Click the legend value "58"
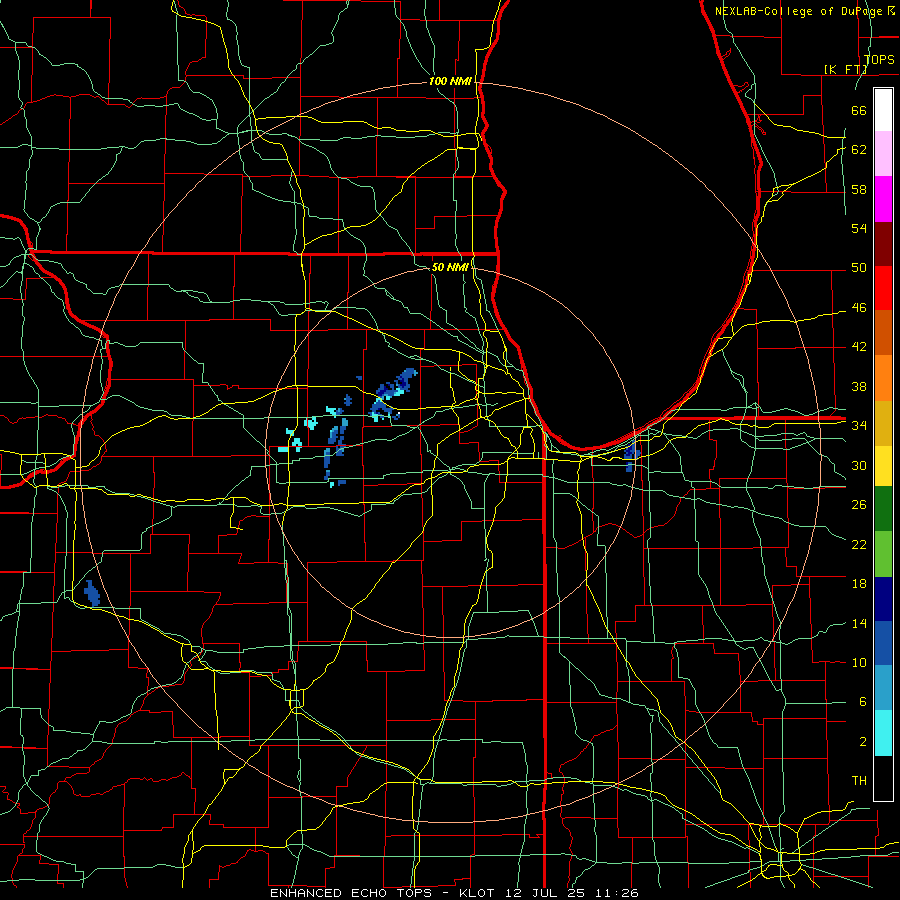This screenshot has width=900, height=900. click(x=859, y=189)
